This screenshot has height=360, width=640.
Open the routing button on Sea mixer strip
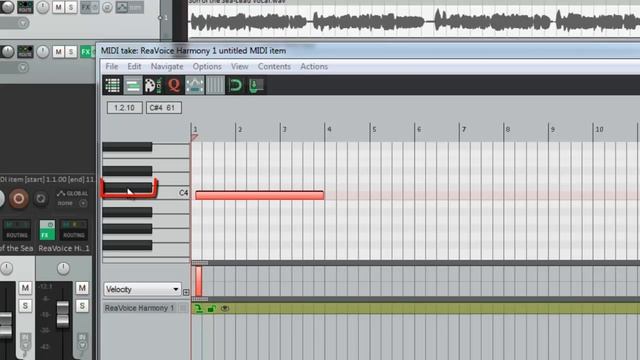pyautogui.click(x=17, y=230)
